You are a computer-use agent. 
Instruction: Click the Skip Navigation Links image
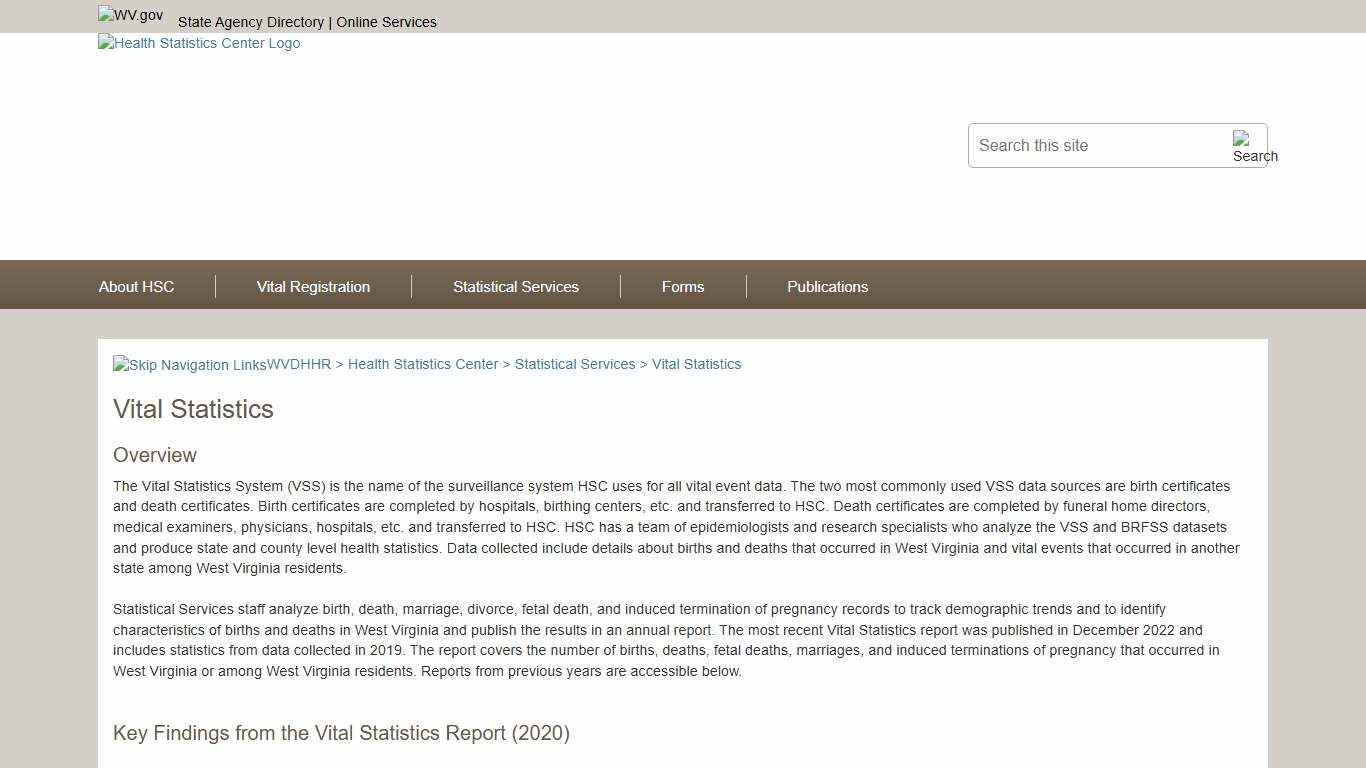pos(189,365)
